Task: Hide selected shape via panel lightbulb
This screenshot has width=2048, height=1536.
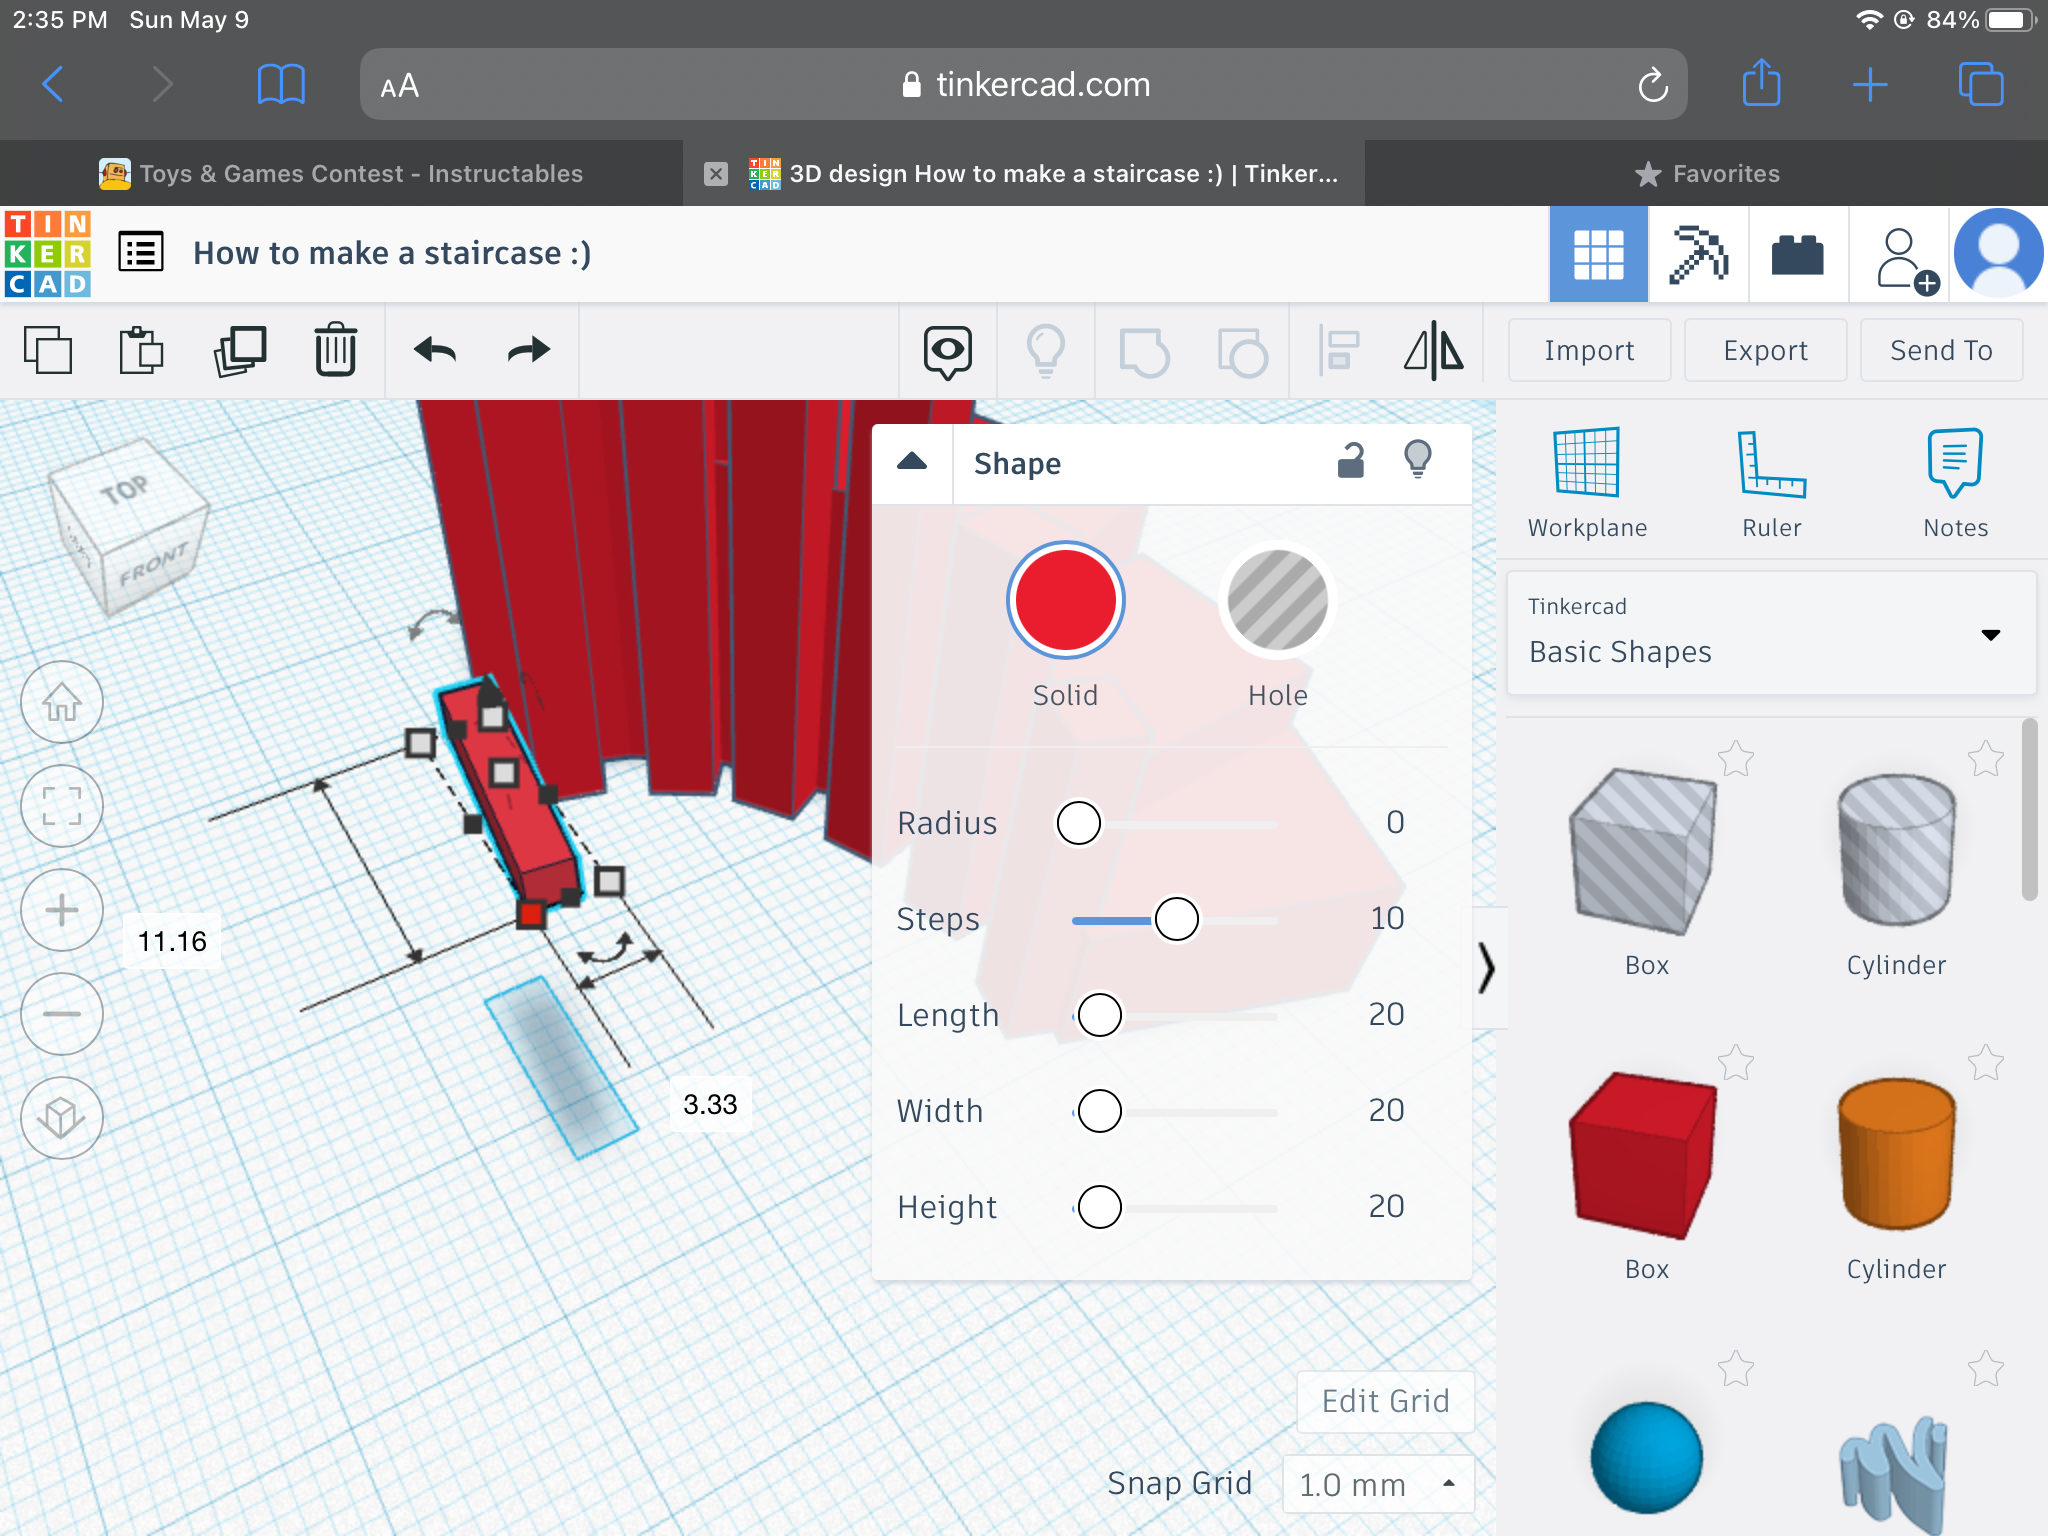Action: coord(1418,461)
